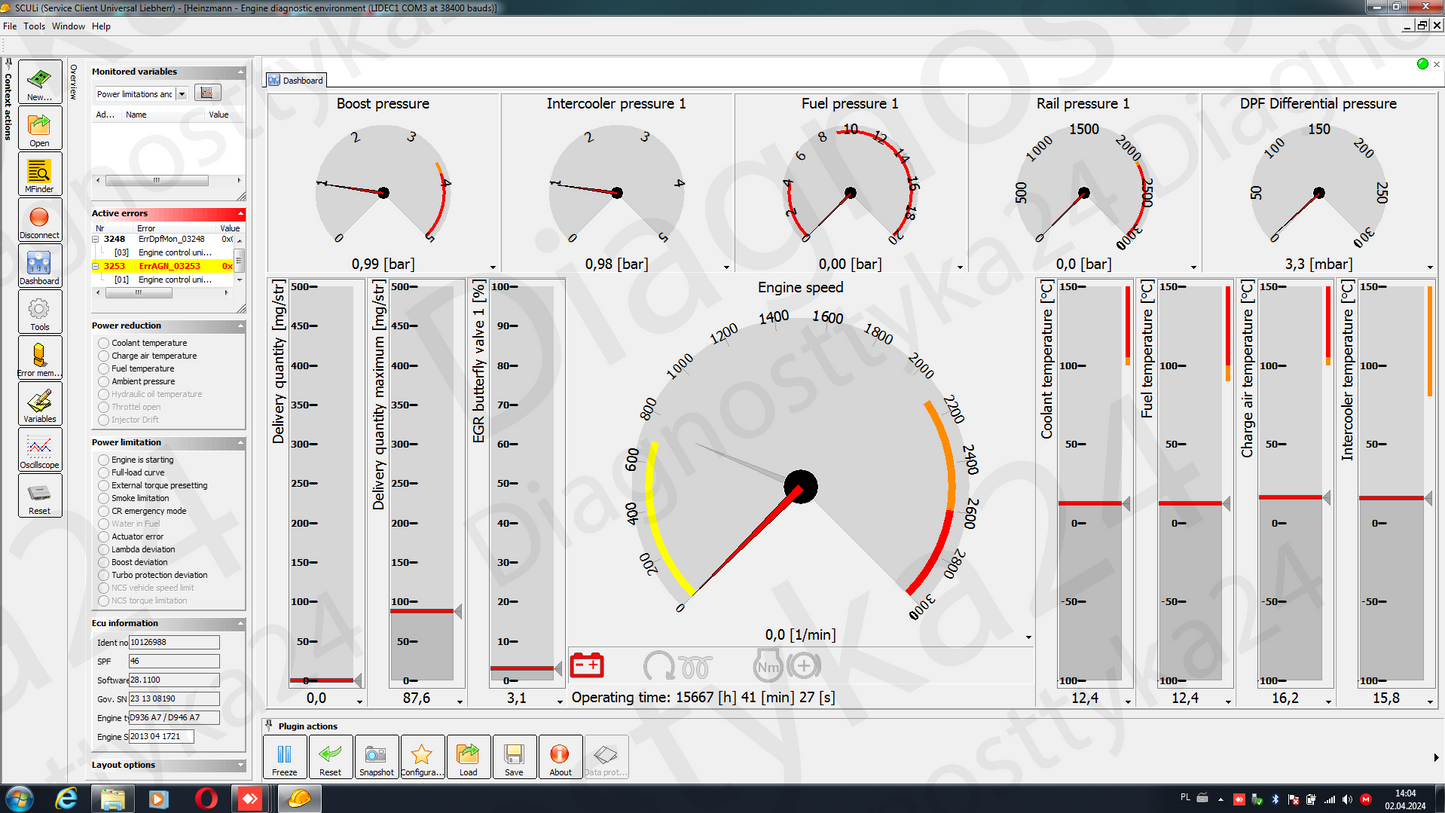Toggle the Turbo protection deviation option
The height and width of the screenshot is (813, 1445).
[104, 575]
